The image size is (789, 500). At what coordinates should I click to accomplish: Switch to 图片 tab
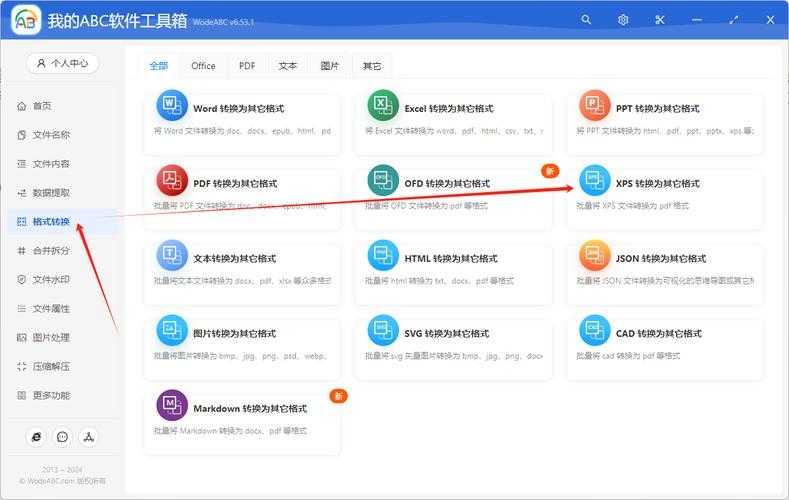click(330, 66)
